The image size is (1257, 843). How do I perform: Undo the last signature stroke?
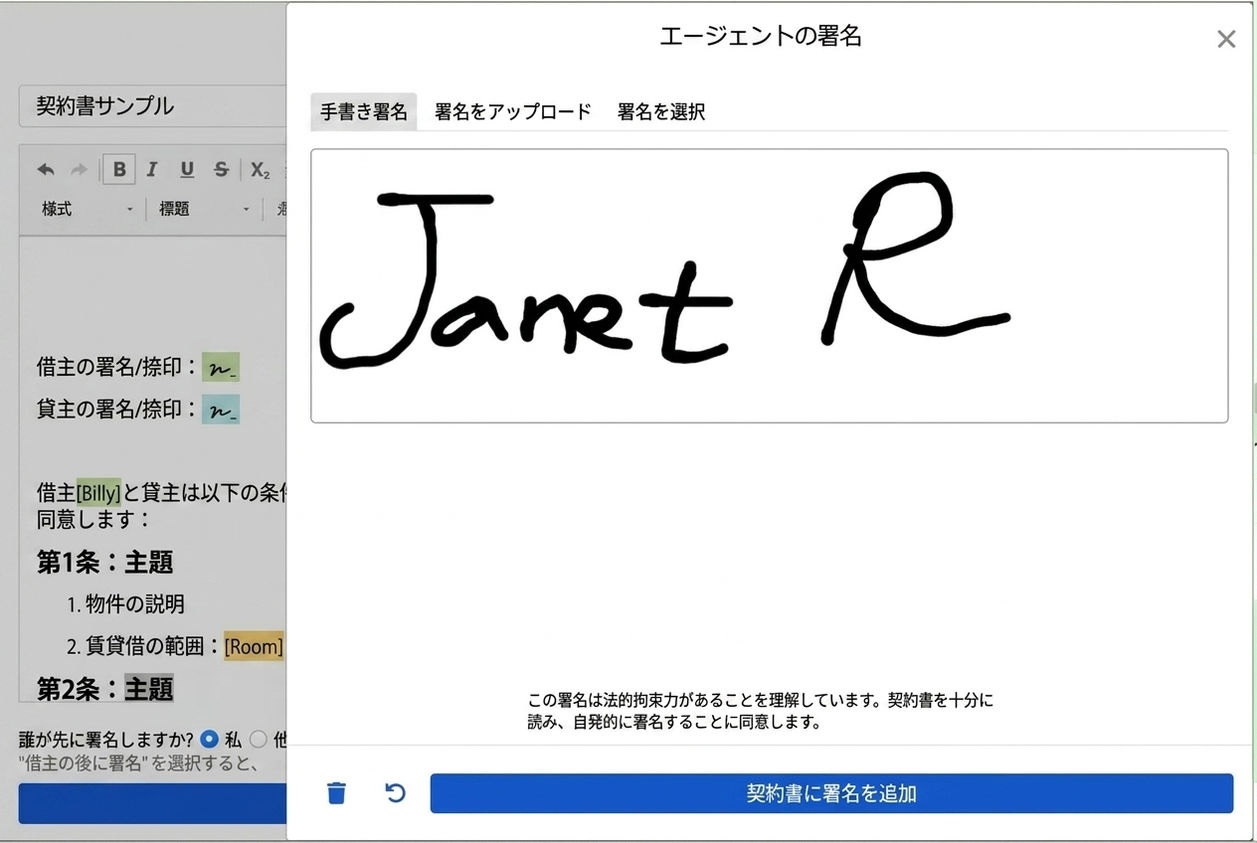coord(396,793)
